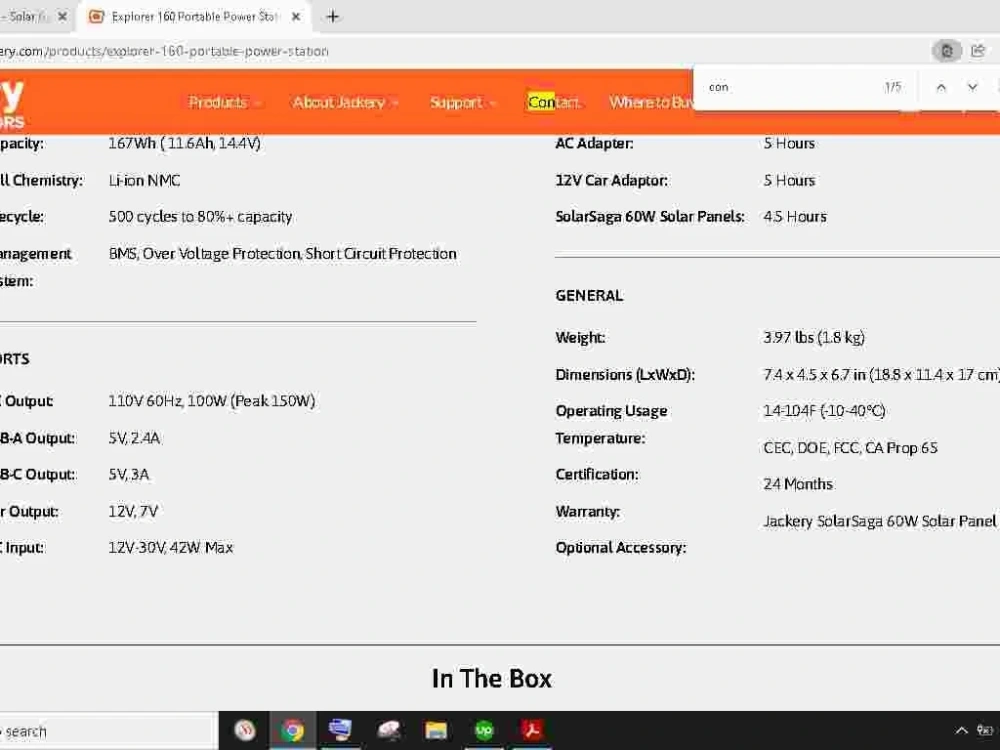Click 'Jackery SolarSaga 60W Solar Panel' accessory text
Screen dimensions: 1000x750
879,522
